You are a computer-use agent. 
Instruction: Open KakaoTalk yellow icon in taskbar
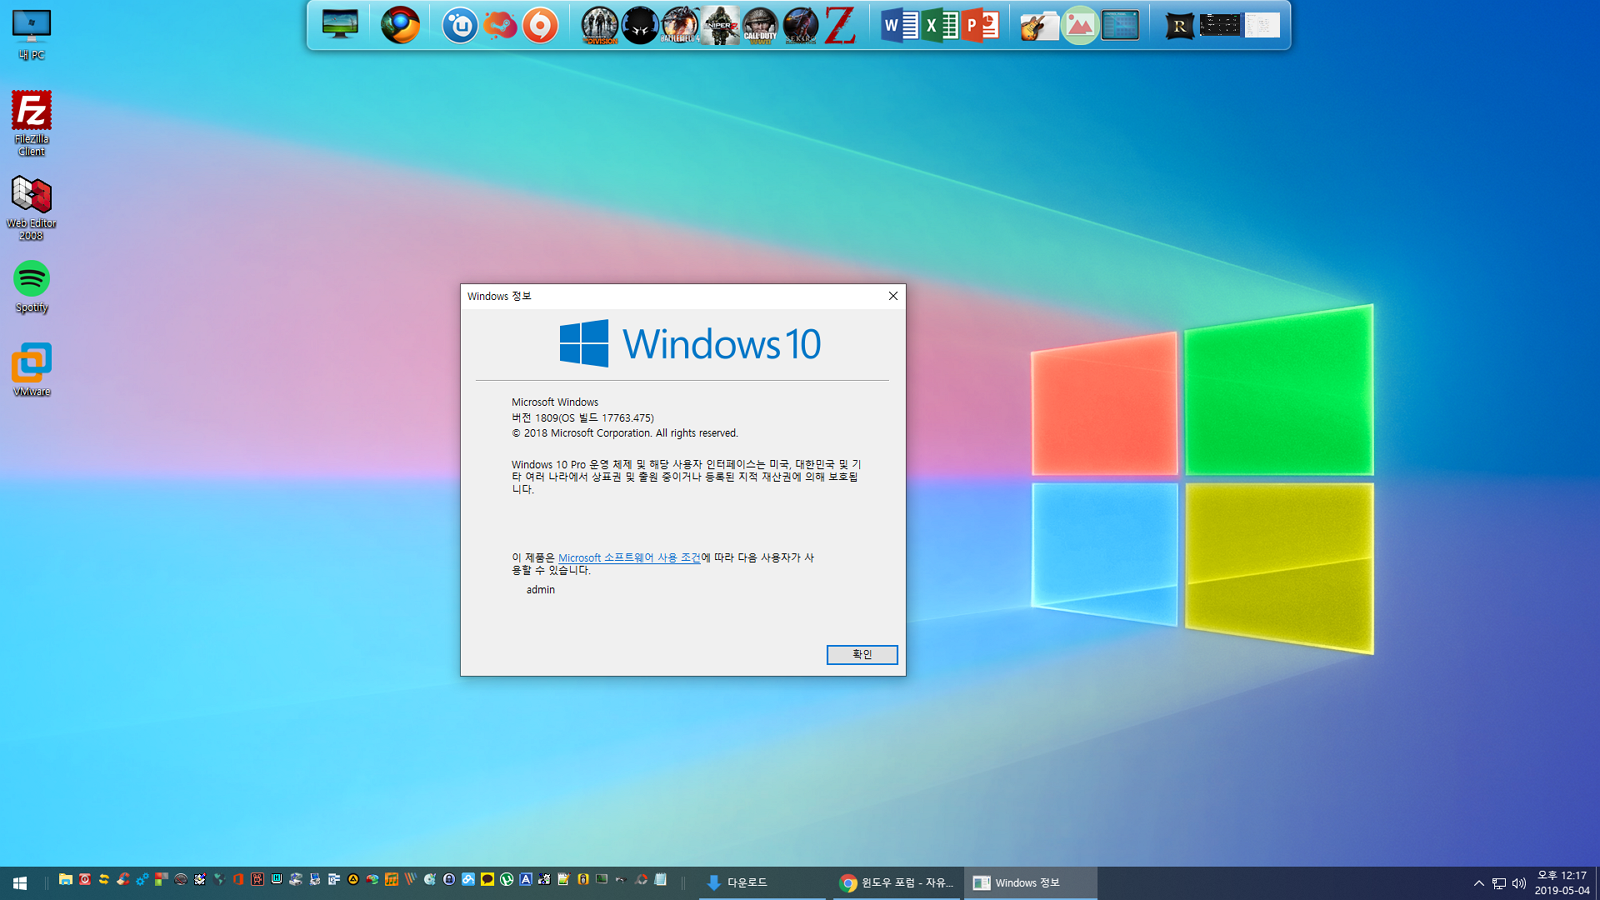point(487,880)
